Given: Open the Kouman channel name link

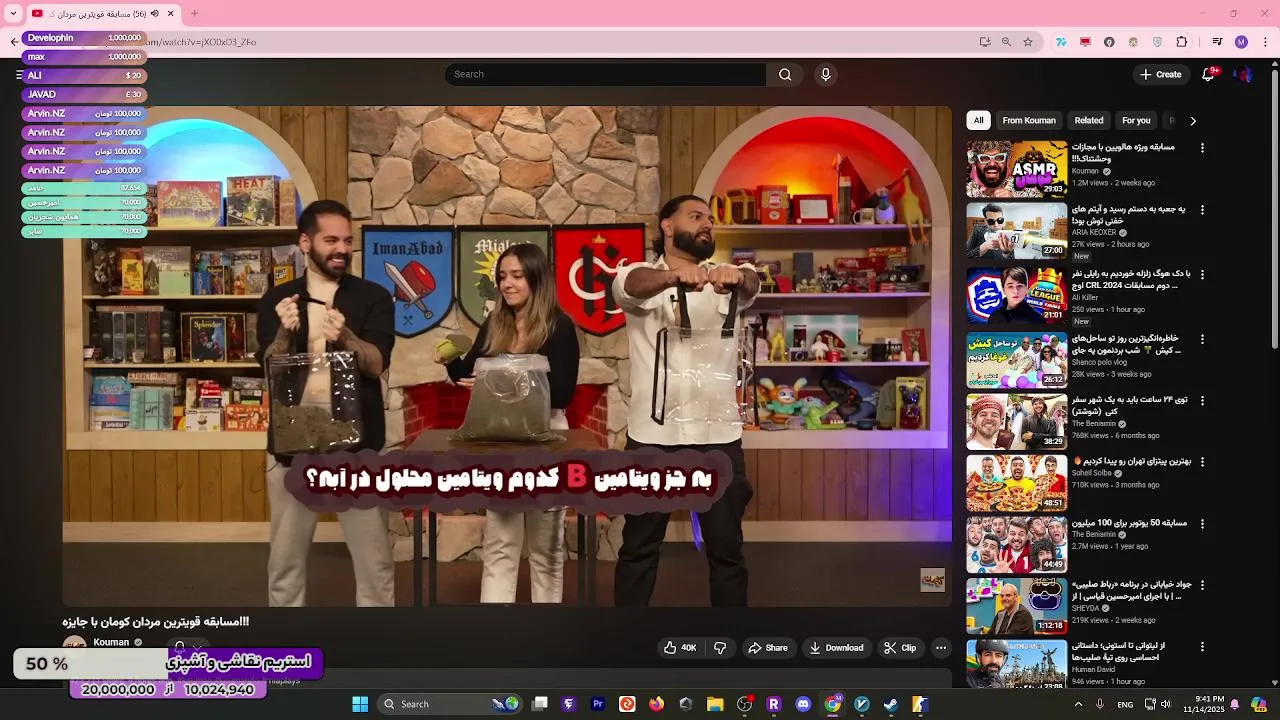Looking at the screenshot, I should click(111, 642).
